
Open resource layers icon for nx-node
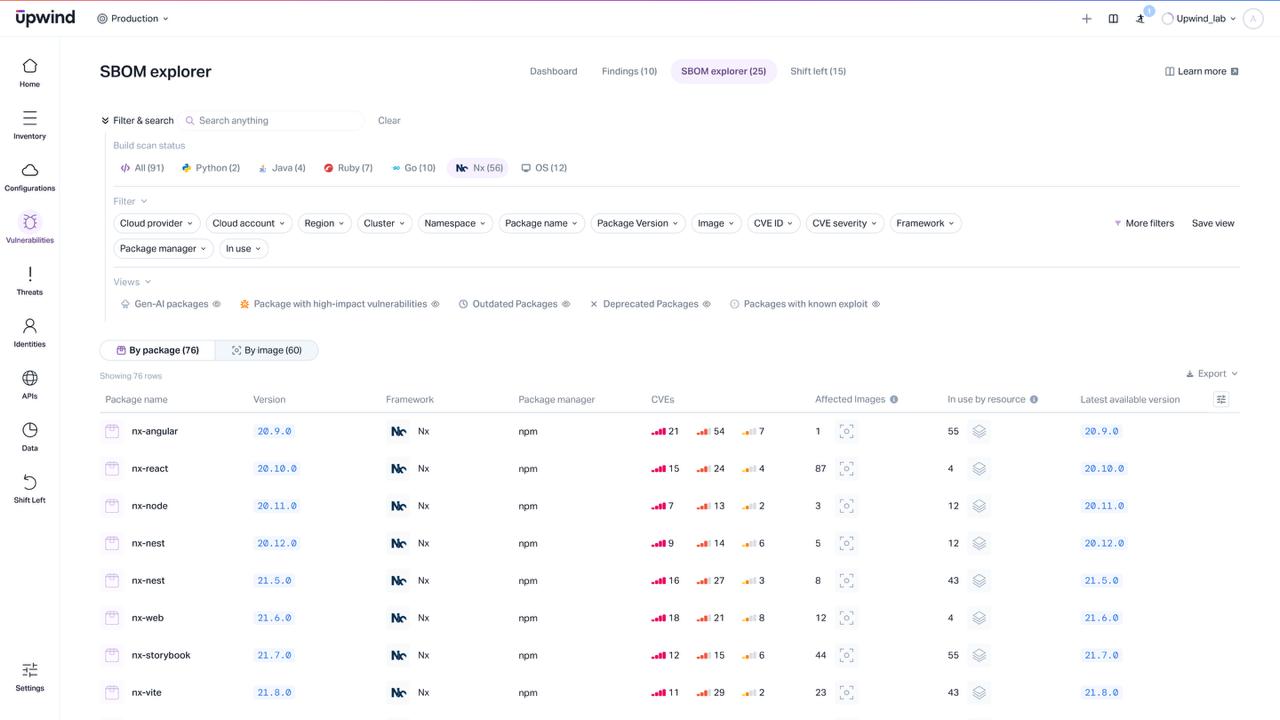[x=979, y=506]
